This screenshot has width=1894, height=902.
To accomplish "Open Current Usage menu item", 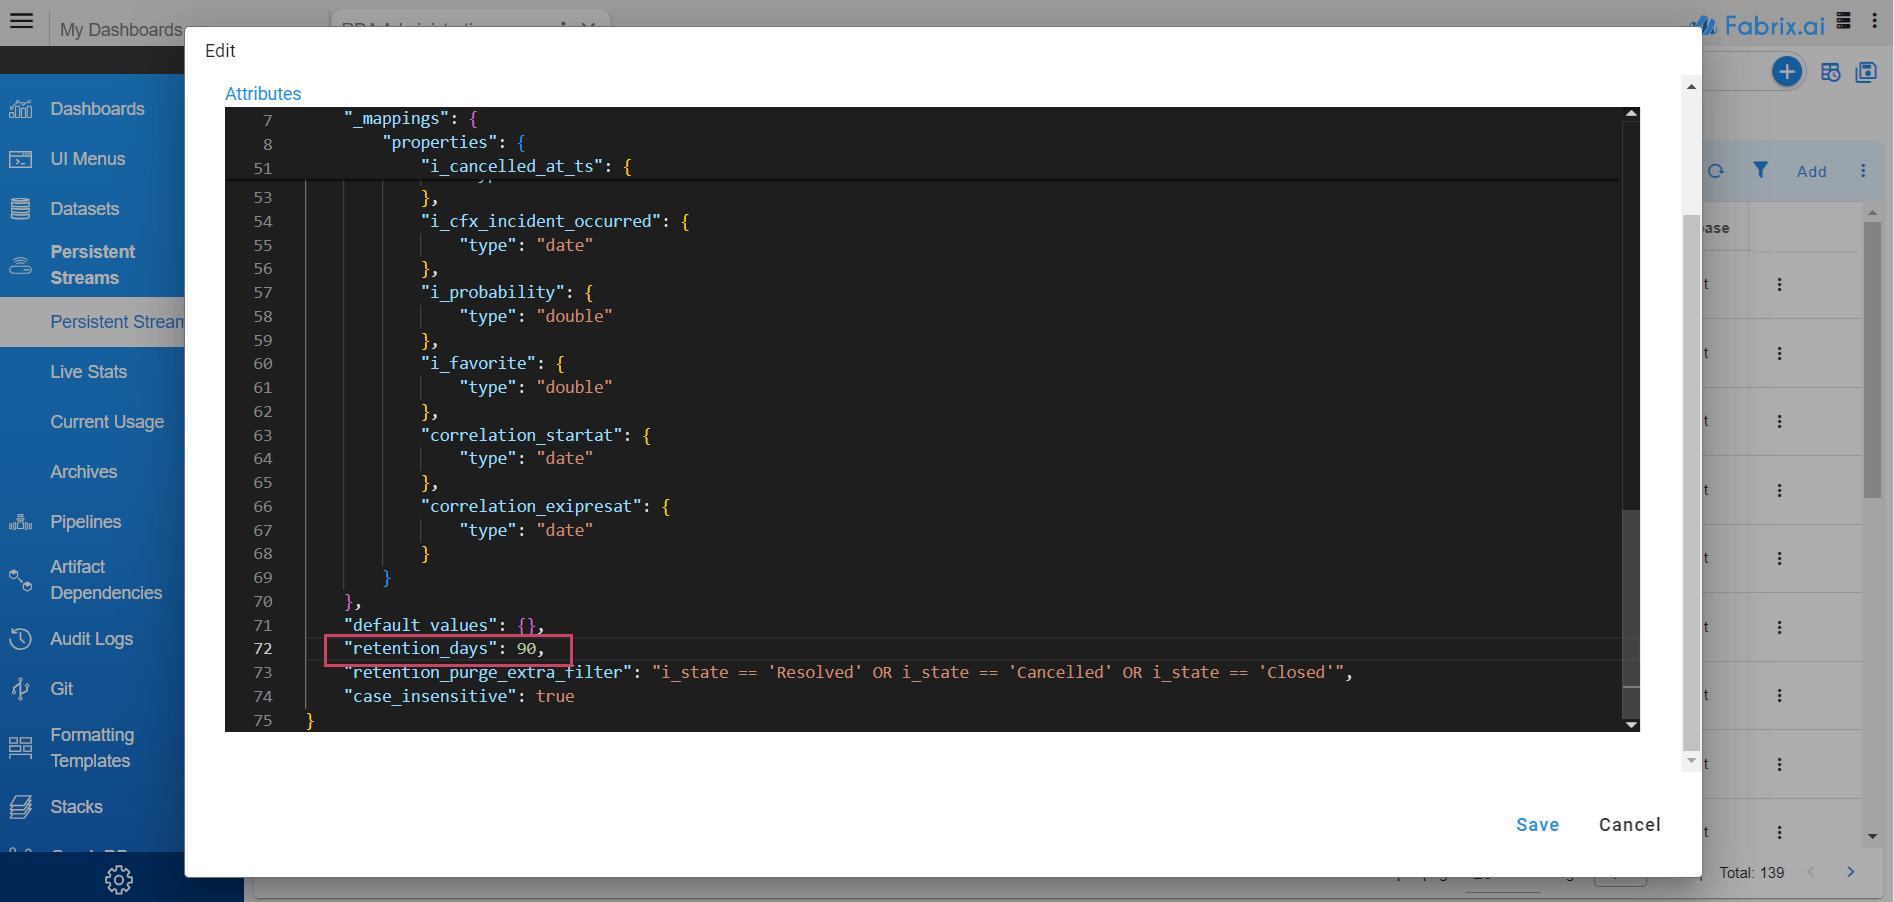I will click(107, 422).
